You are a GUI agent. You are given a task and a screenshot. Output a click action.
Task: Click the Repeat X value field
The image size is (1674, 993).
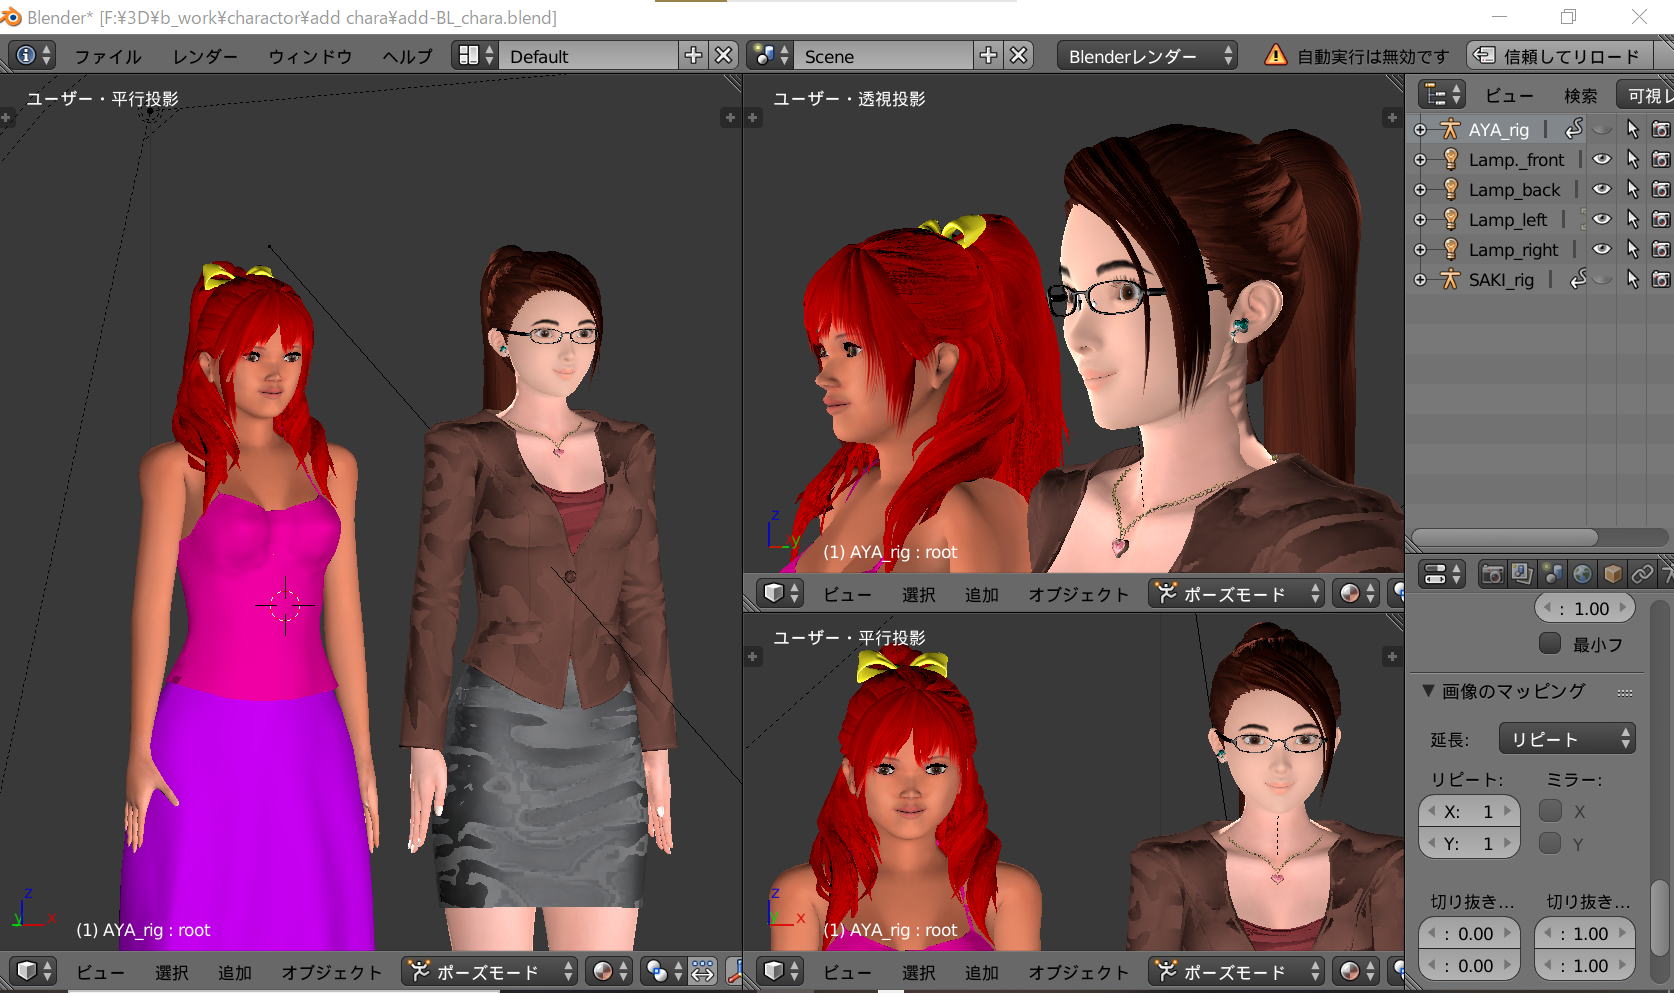pyautogui.click(x=1469, y=811)
